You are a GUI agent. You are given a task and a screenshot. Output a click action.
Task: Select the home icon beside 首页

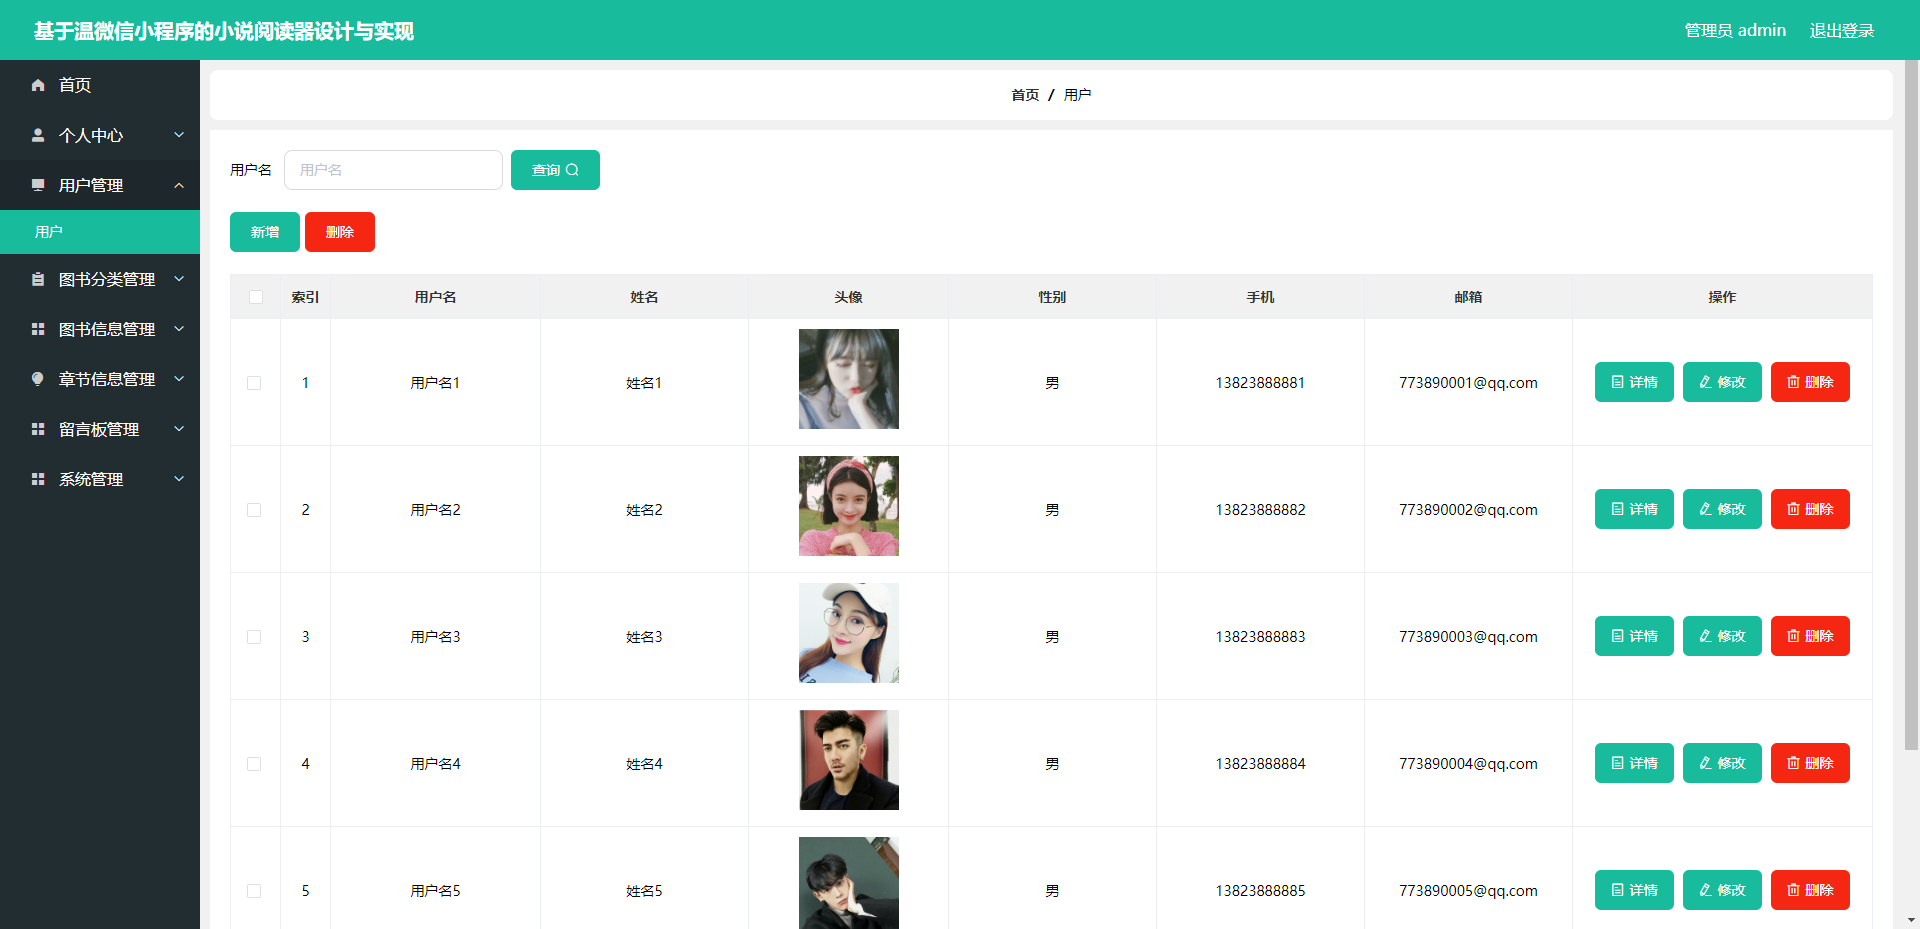[38, 85]
